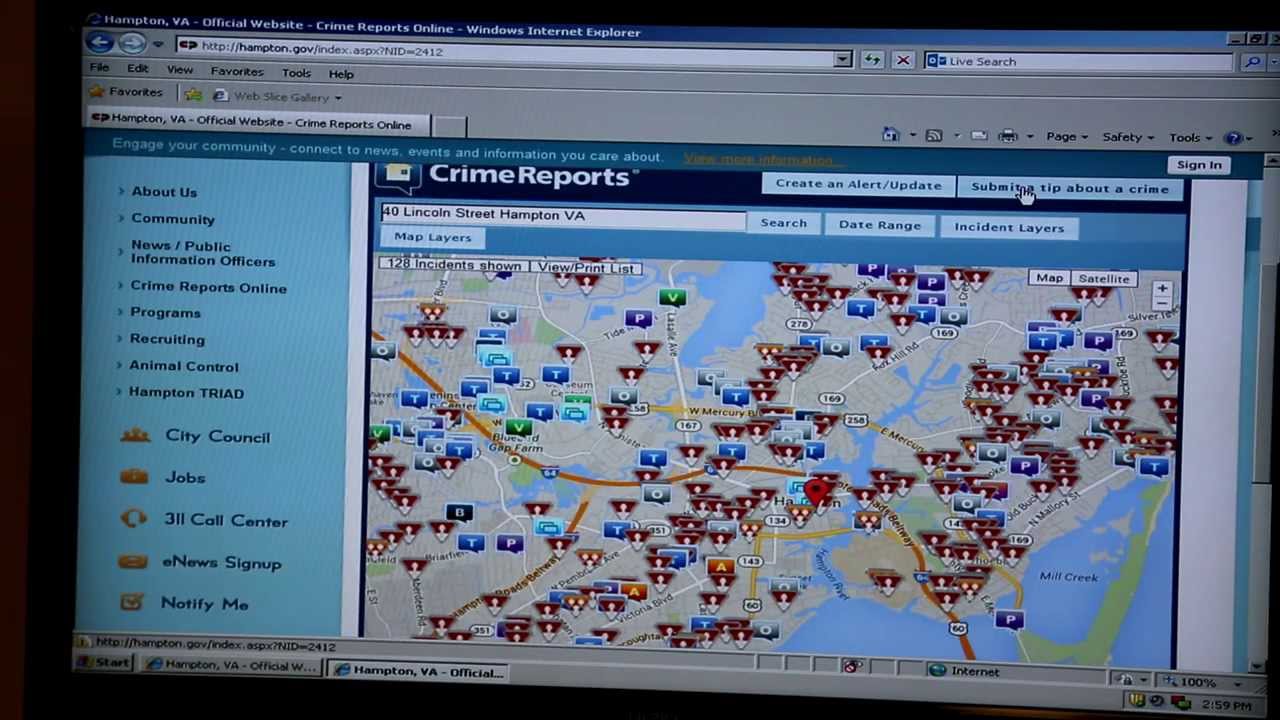Click the browser Back arrow button

coord(99,43)
